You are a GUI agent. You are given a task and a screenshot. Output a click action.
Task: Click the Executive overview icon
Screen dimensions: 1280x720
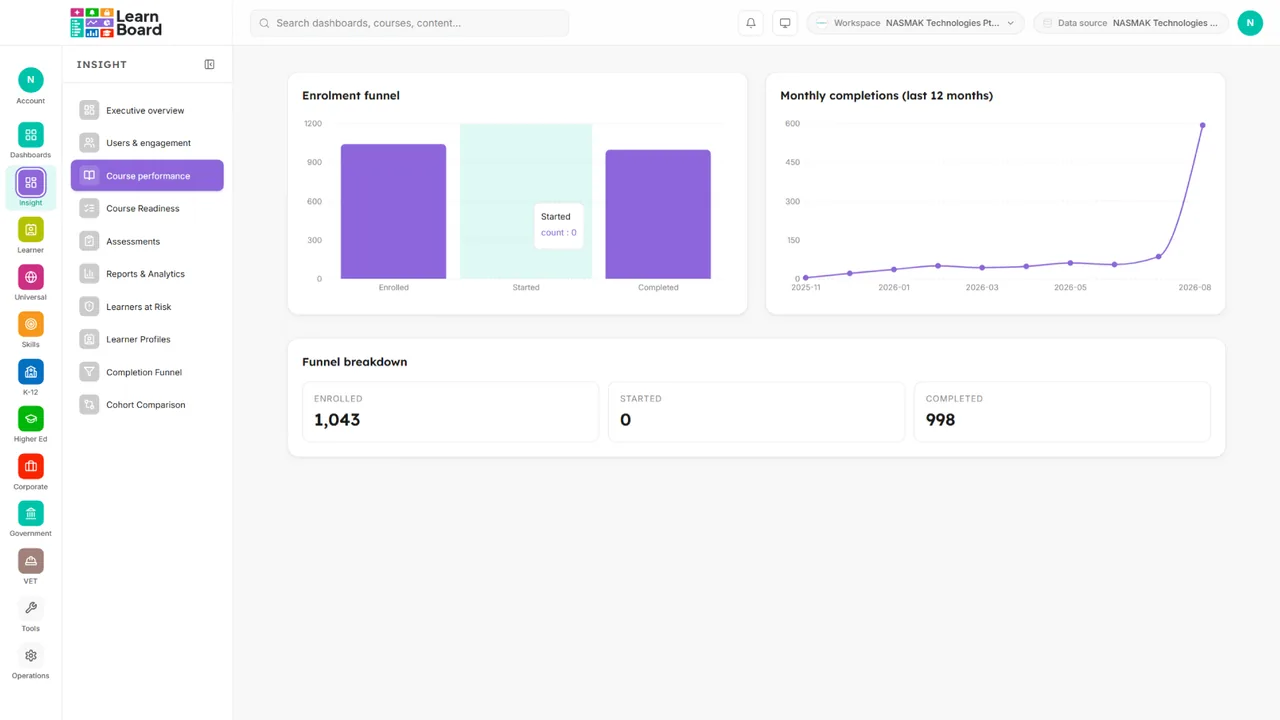(89, 110)
